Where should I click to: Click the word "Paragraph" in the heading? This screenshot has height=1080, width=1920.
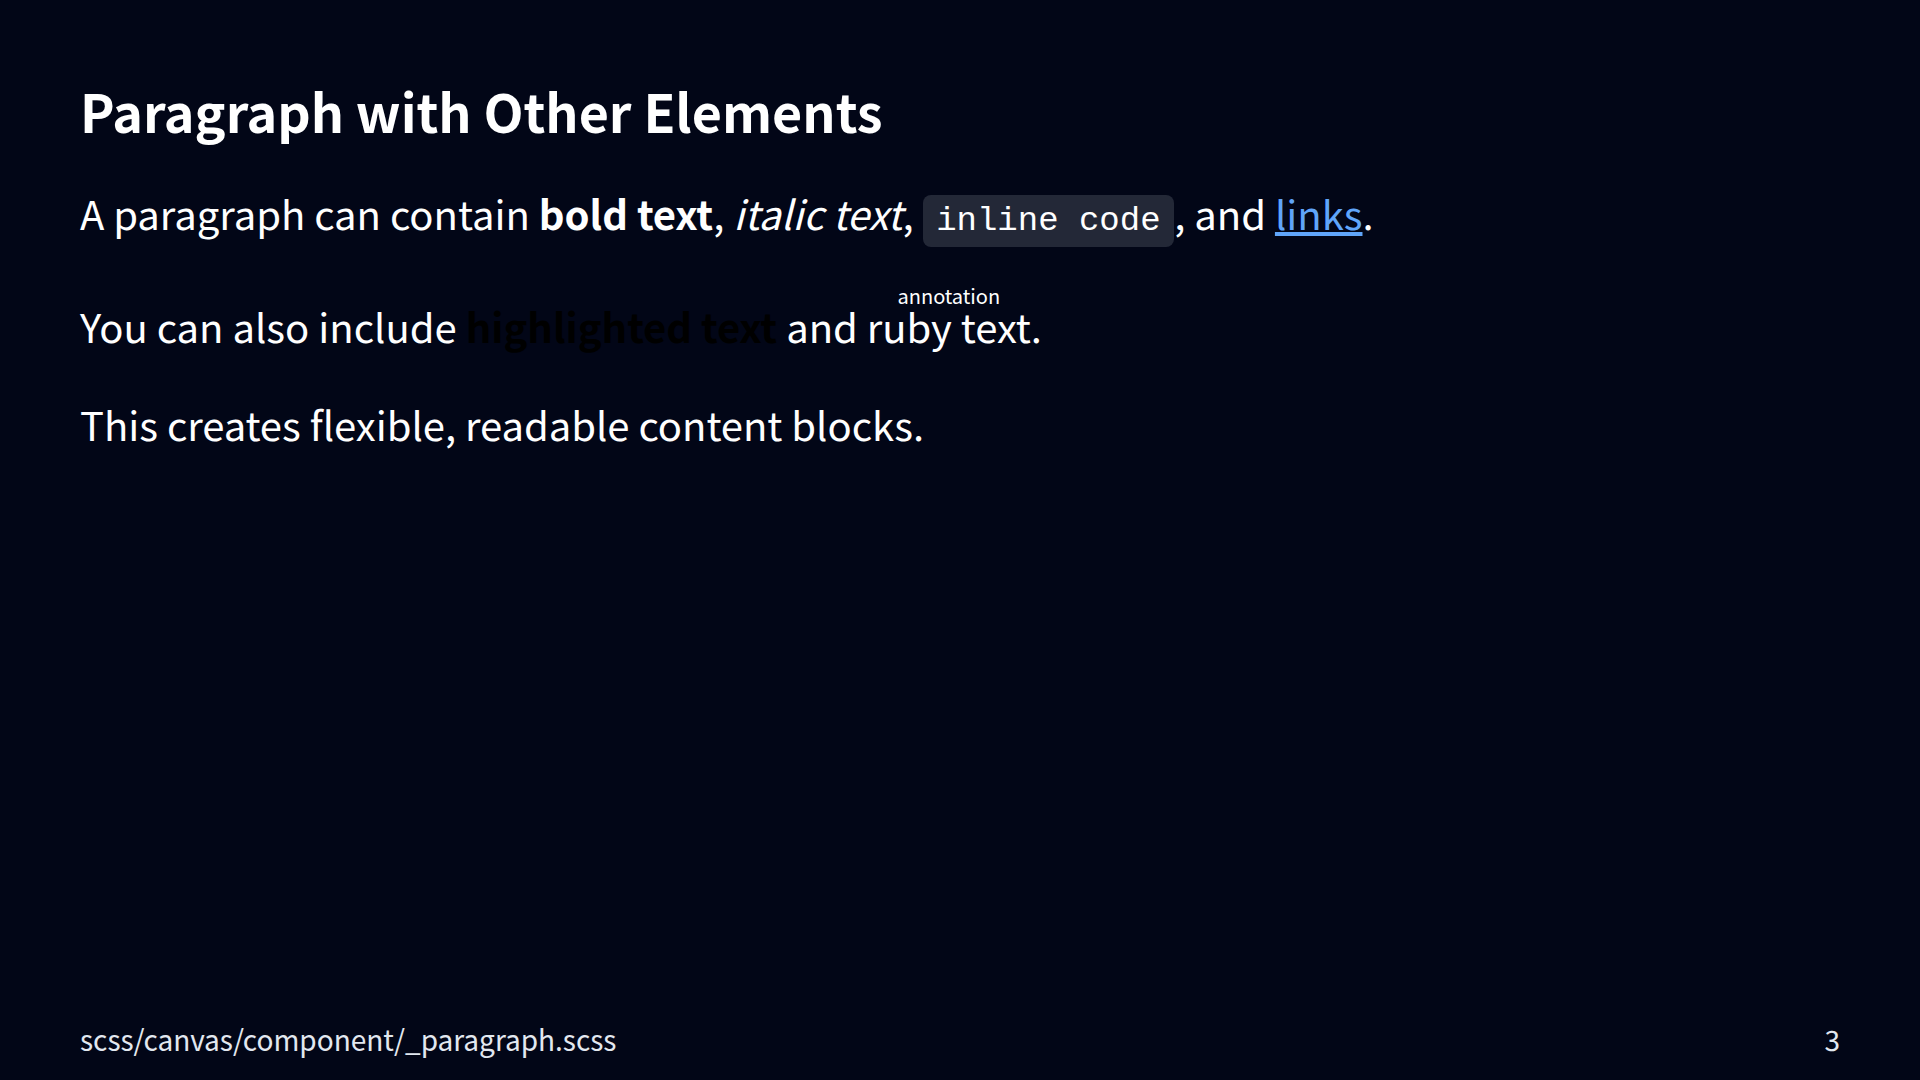(212, 114)
